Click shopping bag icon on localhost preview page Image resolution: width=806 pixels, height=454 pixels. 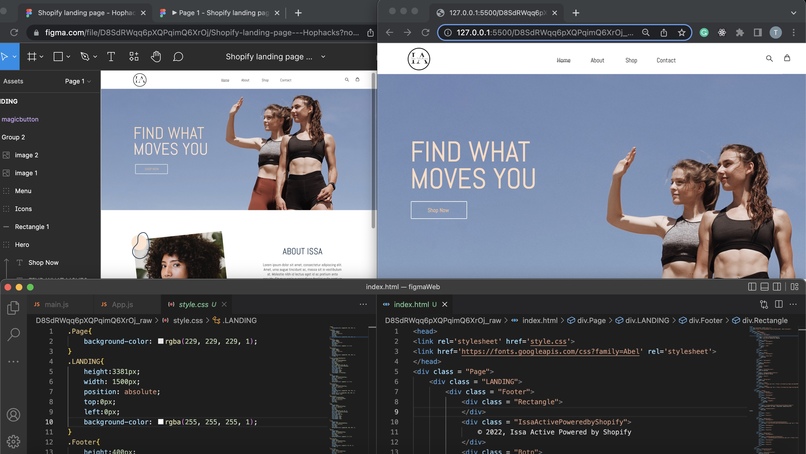tap(787, 58)
